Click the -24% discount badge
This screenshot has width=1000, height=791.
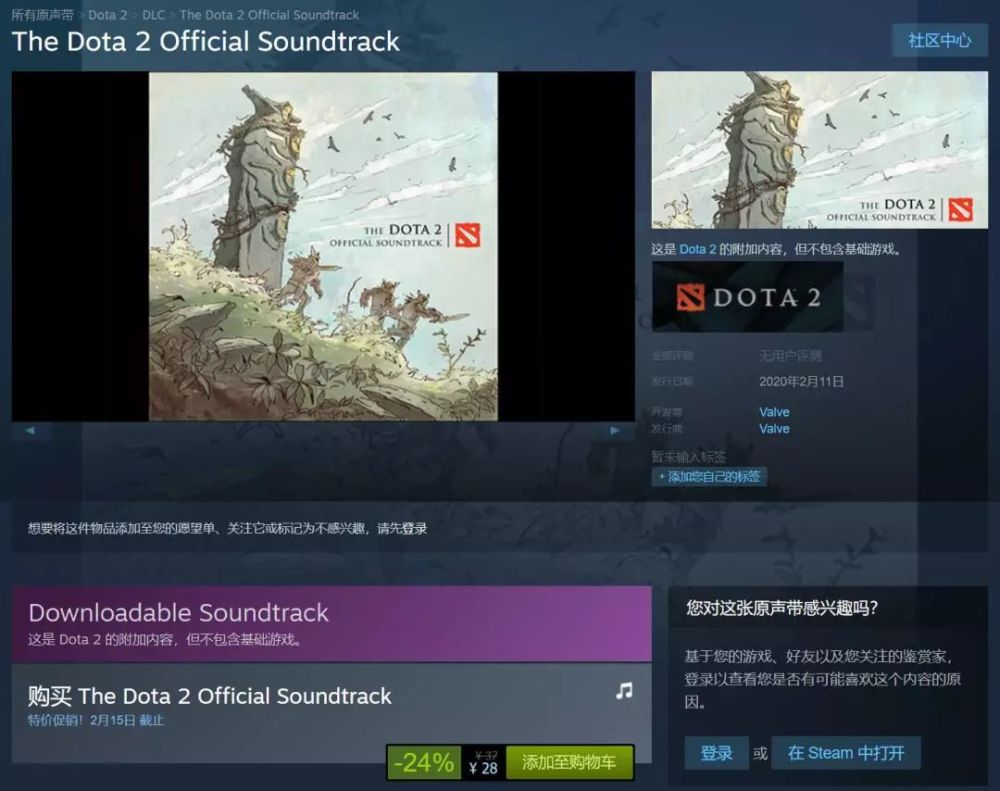424,762
